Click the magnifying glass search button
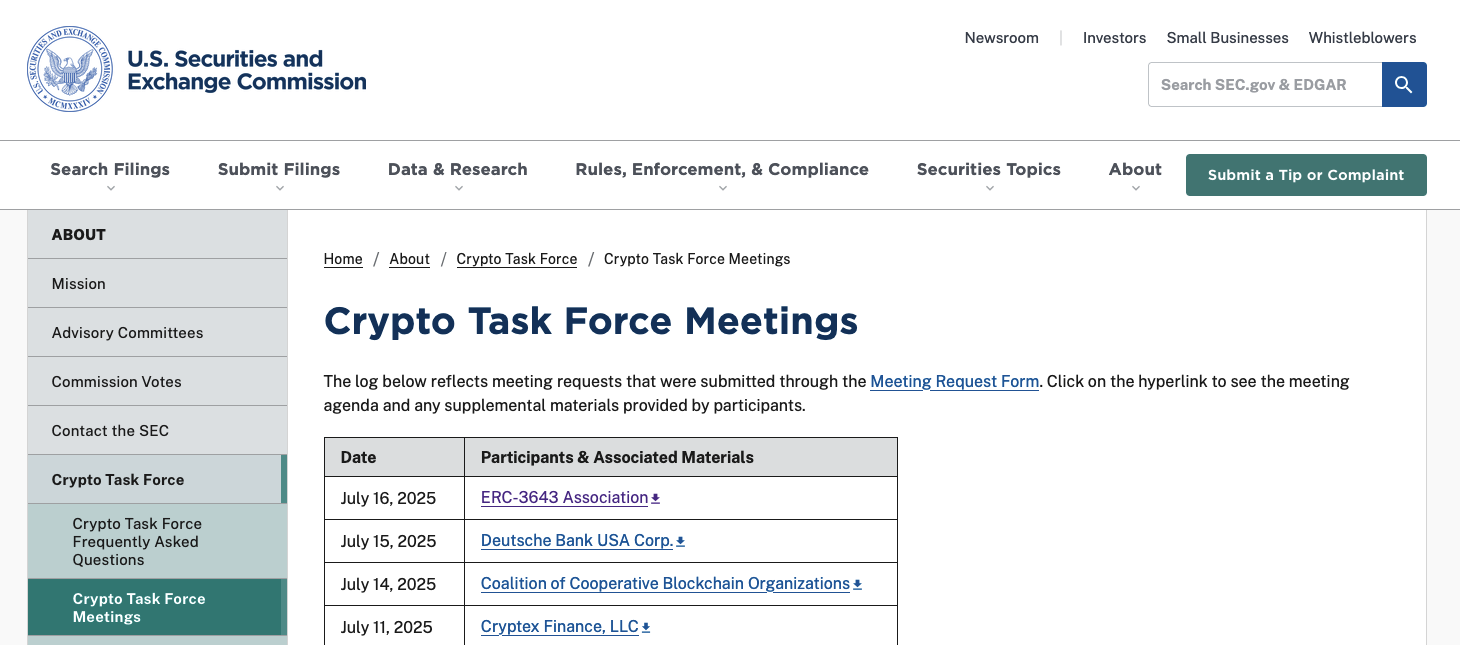 [x=1404, y=85]
